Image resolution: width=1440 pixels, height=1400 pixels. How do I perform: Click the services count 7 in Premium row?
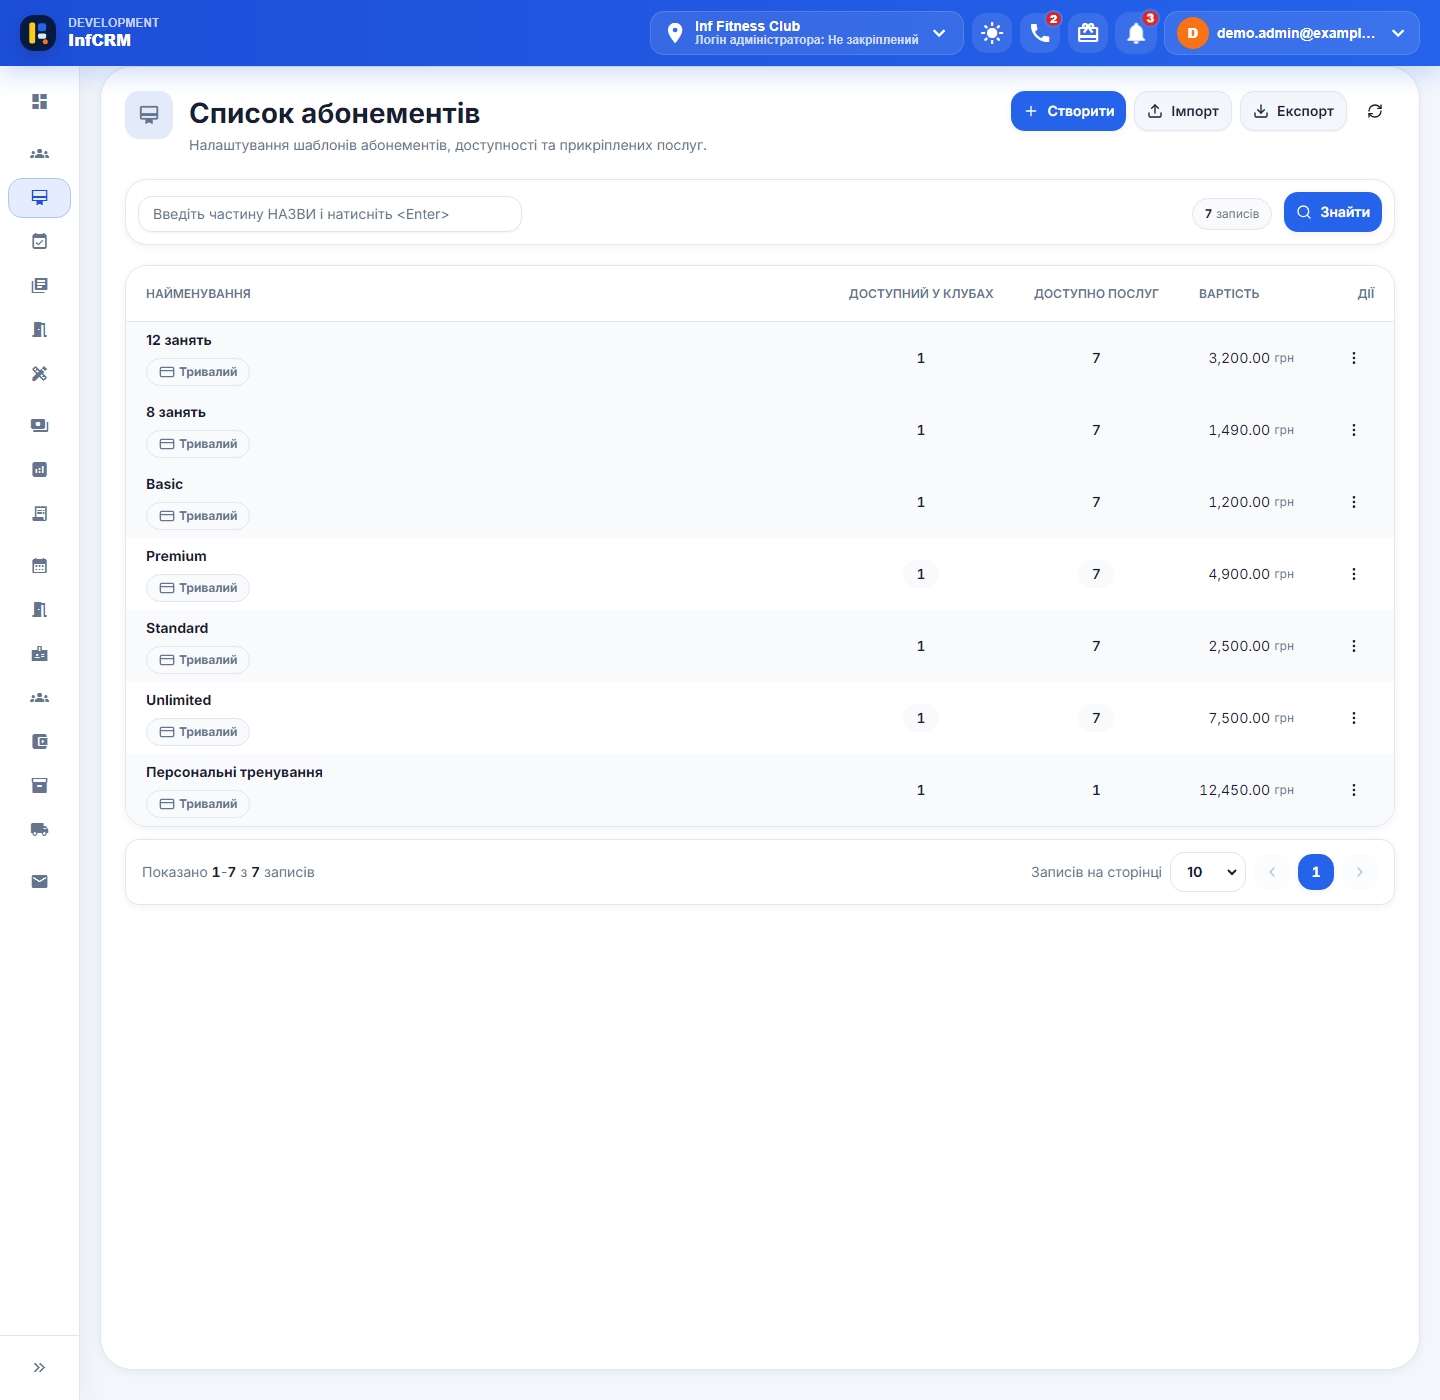pyautogui.click(x=1096, y=574)
